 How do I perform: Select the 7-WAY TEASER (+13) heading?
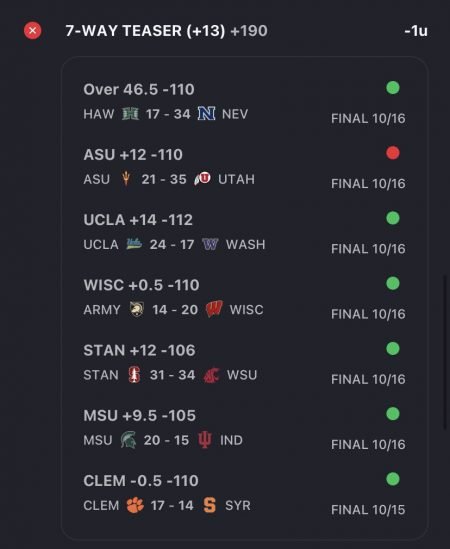(x=145, y=31)
